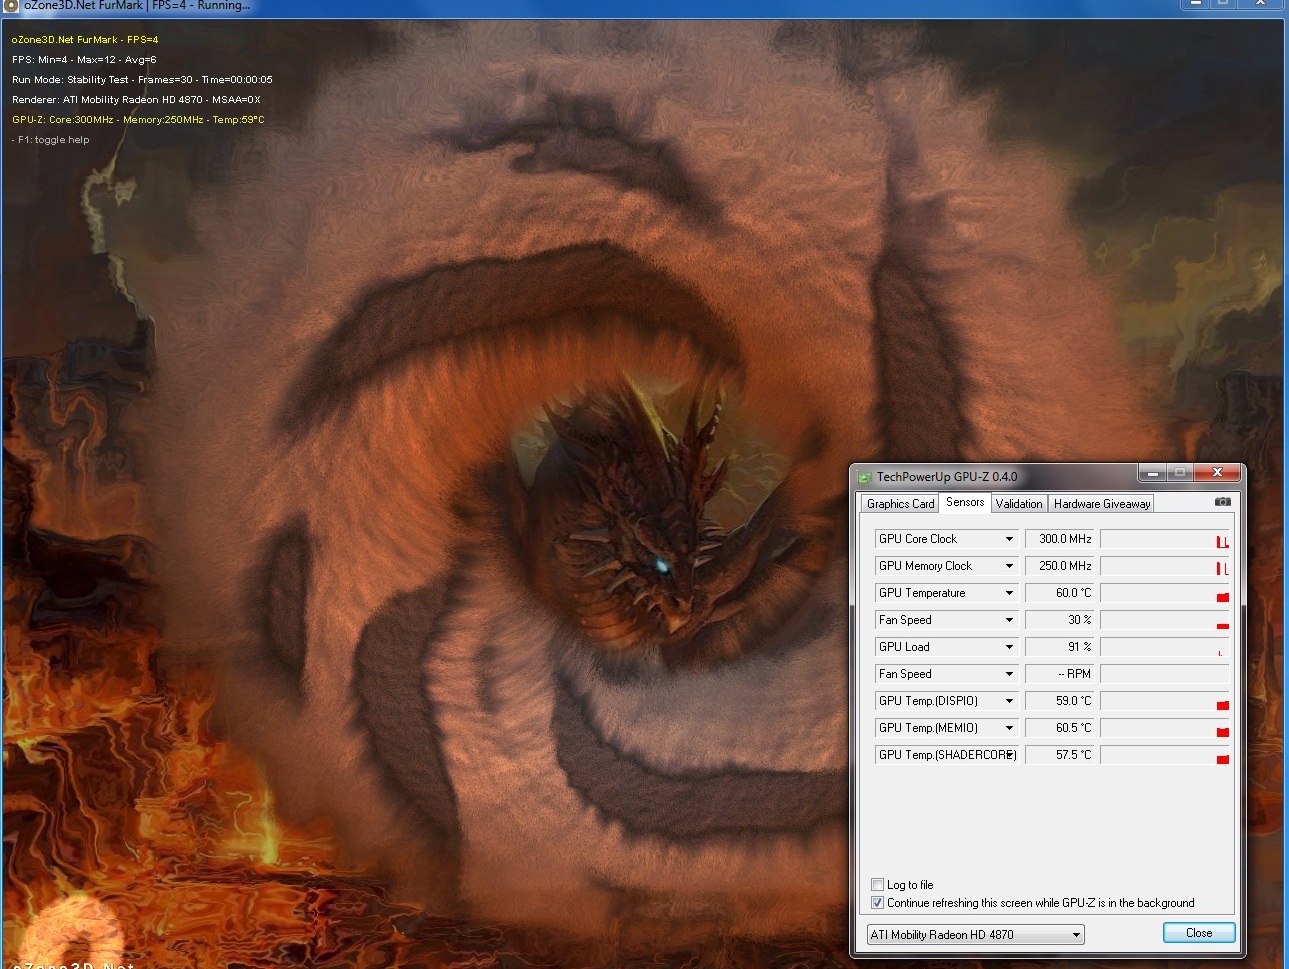1289x969 pixels.
Task: Click the GPU Load 91 % value
Action: point(1061,647)
